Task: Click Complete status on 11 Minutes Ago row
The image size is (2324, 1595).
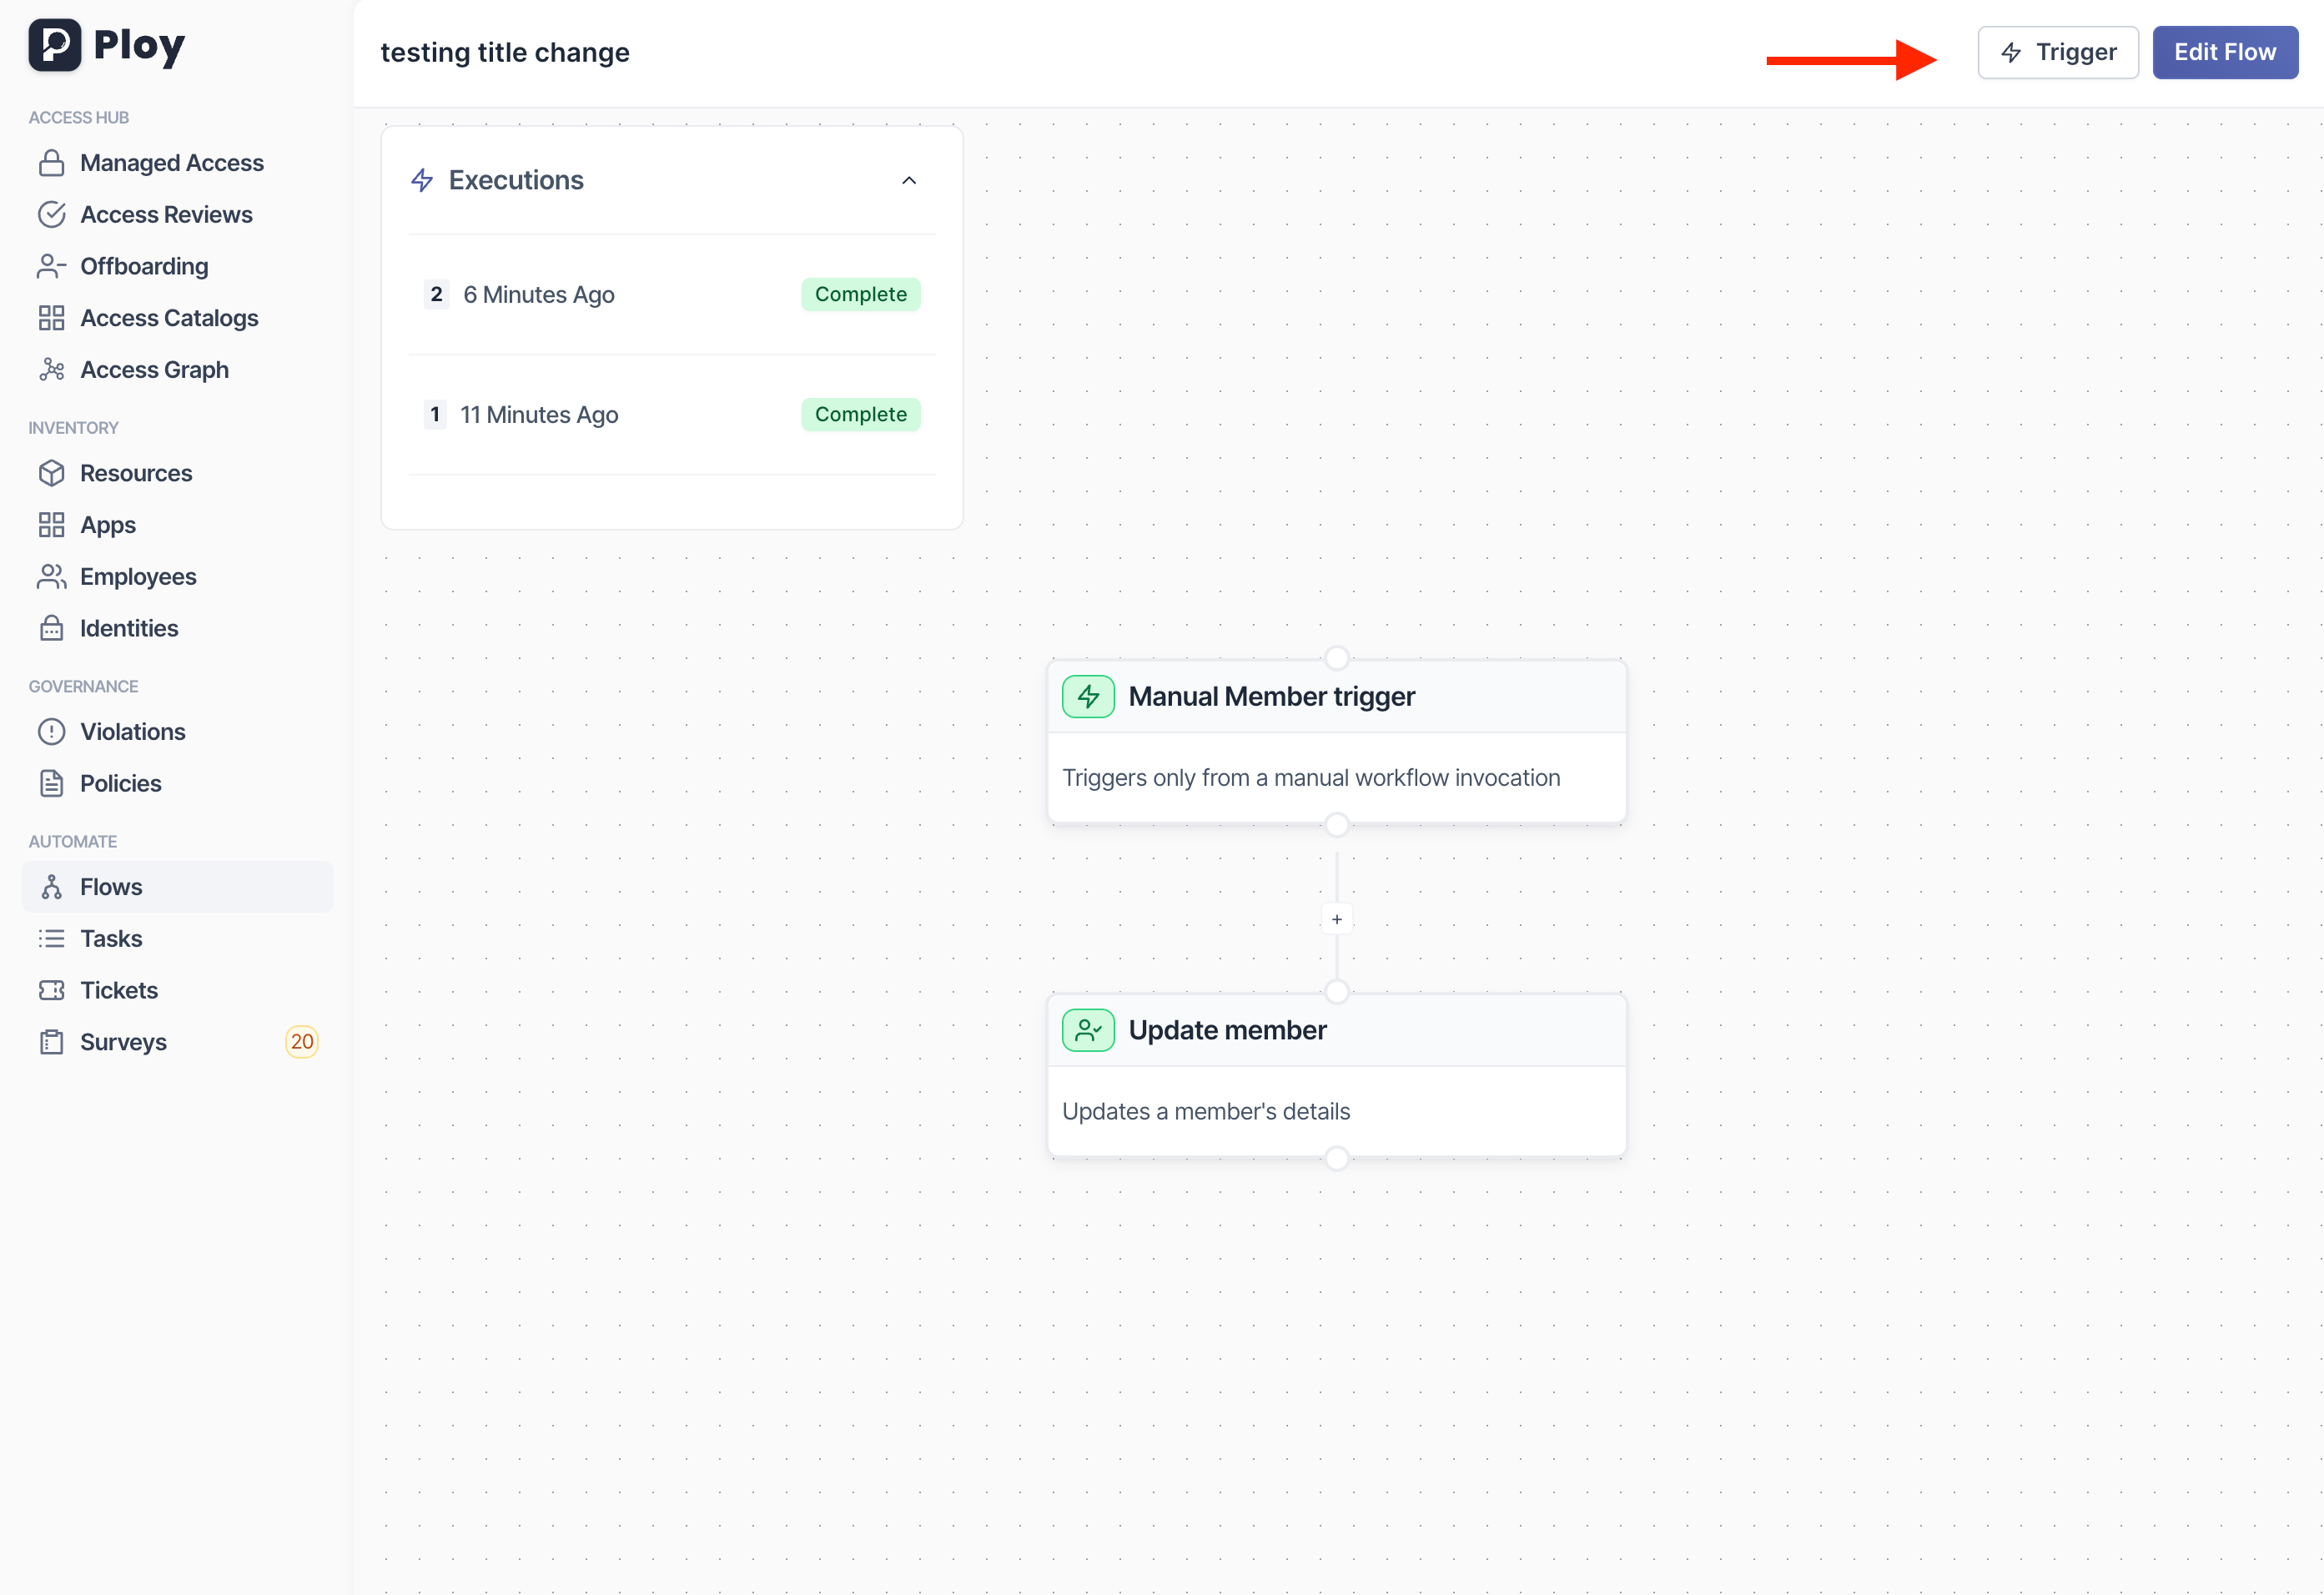Action: (x=860, y=415)
